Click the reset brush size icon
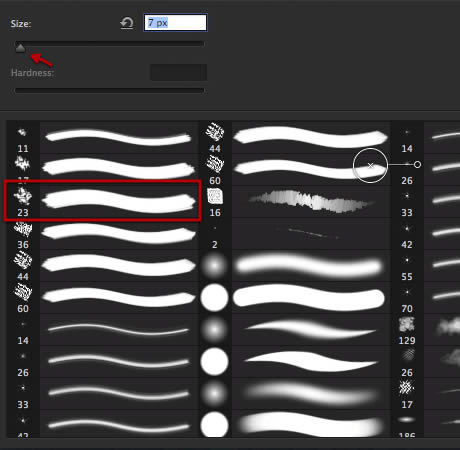The height and width of the screenshot is (450, 460). [x=127, y=23]
